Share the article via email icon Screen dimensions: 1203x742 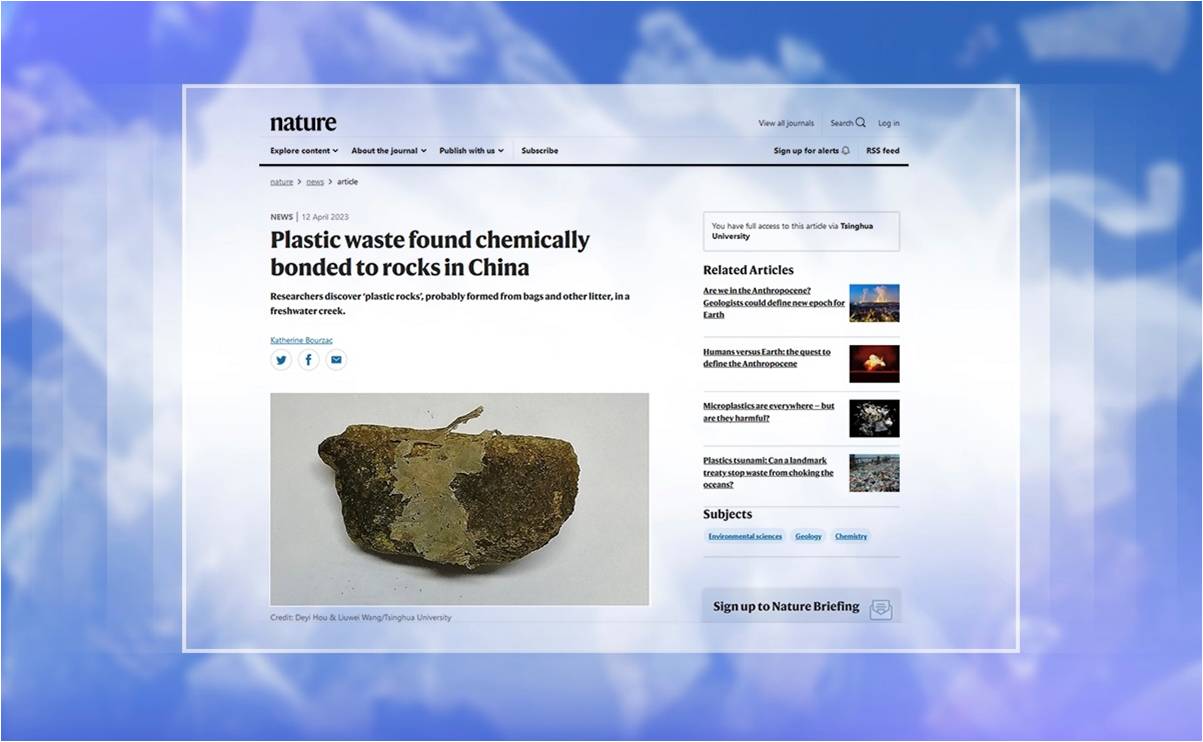[337, 360]
